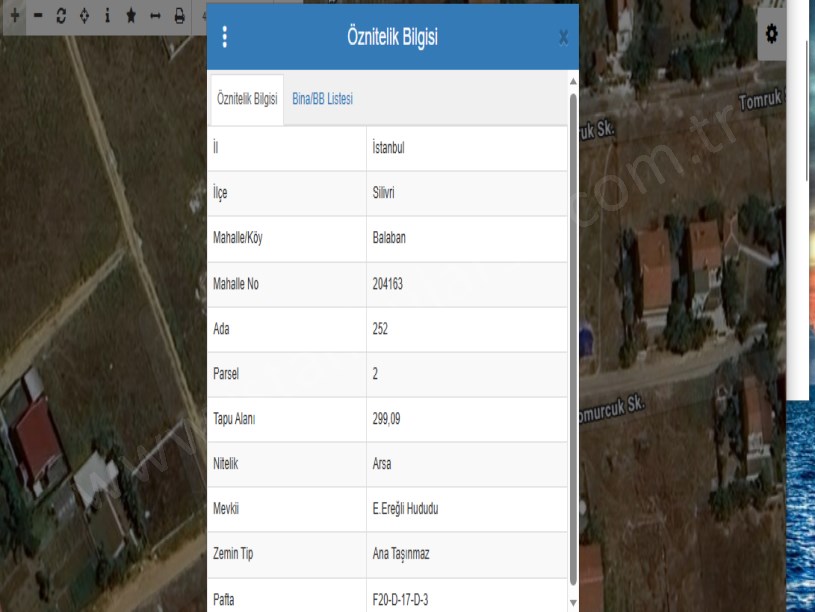Click the locate position crosshair icon
The height and width of the screenshot is (612, 815).
tap(84, 16)
